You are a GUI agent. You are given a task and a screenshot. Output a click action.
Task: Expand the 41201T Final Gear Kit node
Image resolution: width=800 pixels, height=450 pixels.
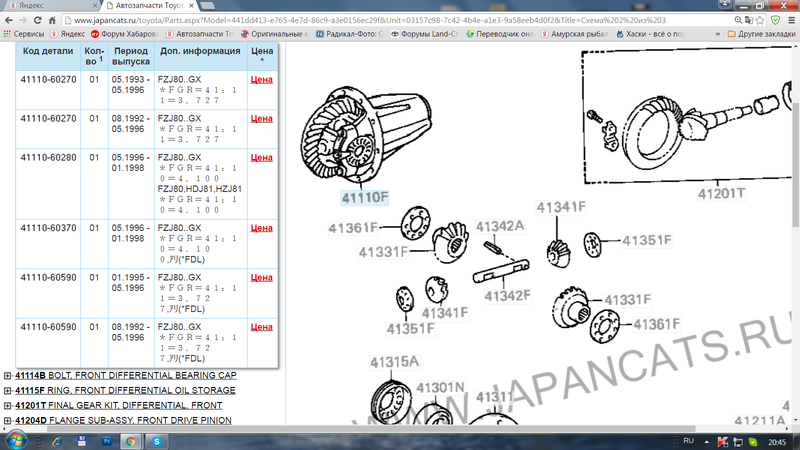coord(7,405)
